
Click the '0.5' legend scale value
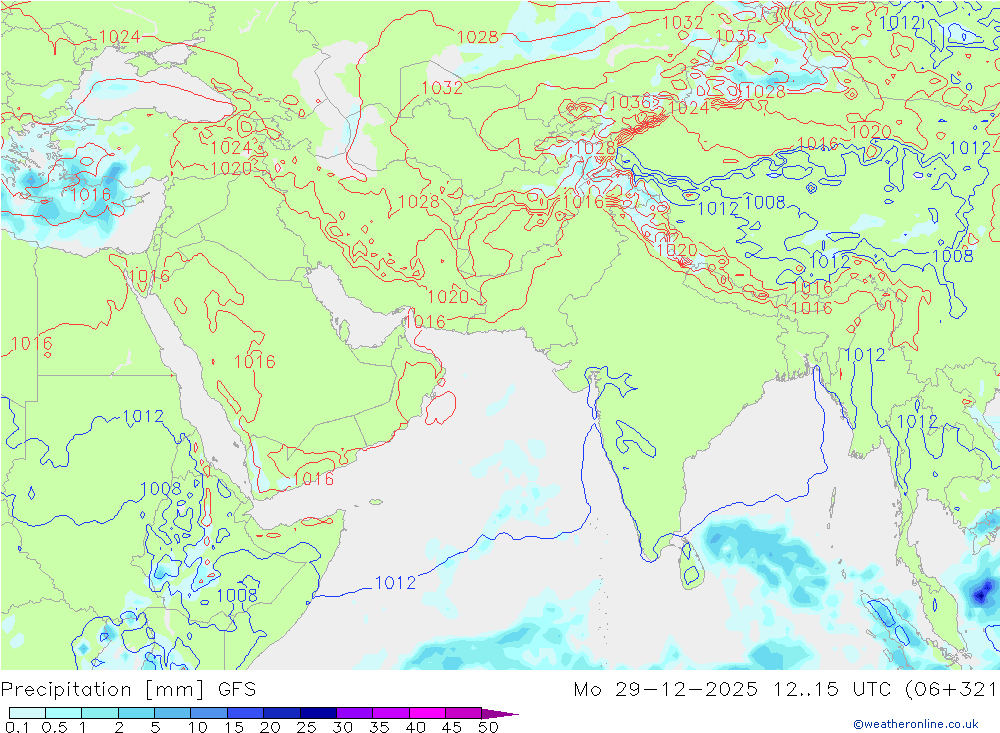point(54,727)
